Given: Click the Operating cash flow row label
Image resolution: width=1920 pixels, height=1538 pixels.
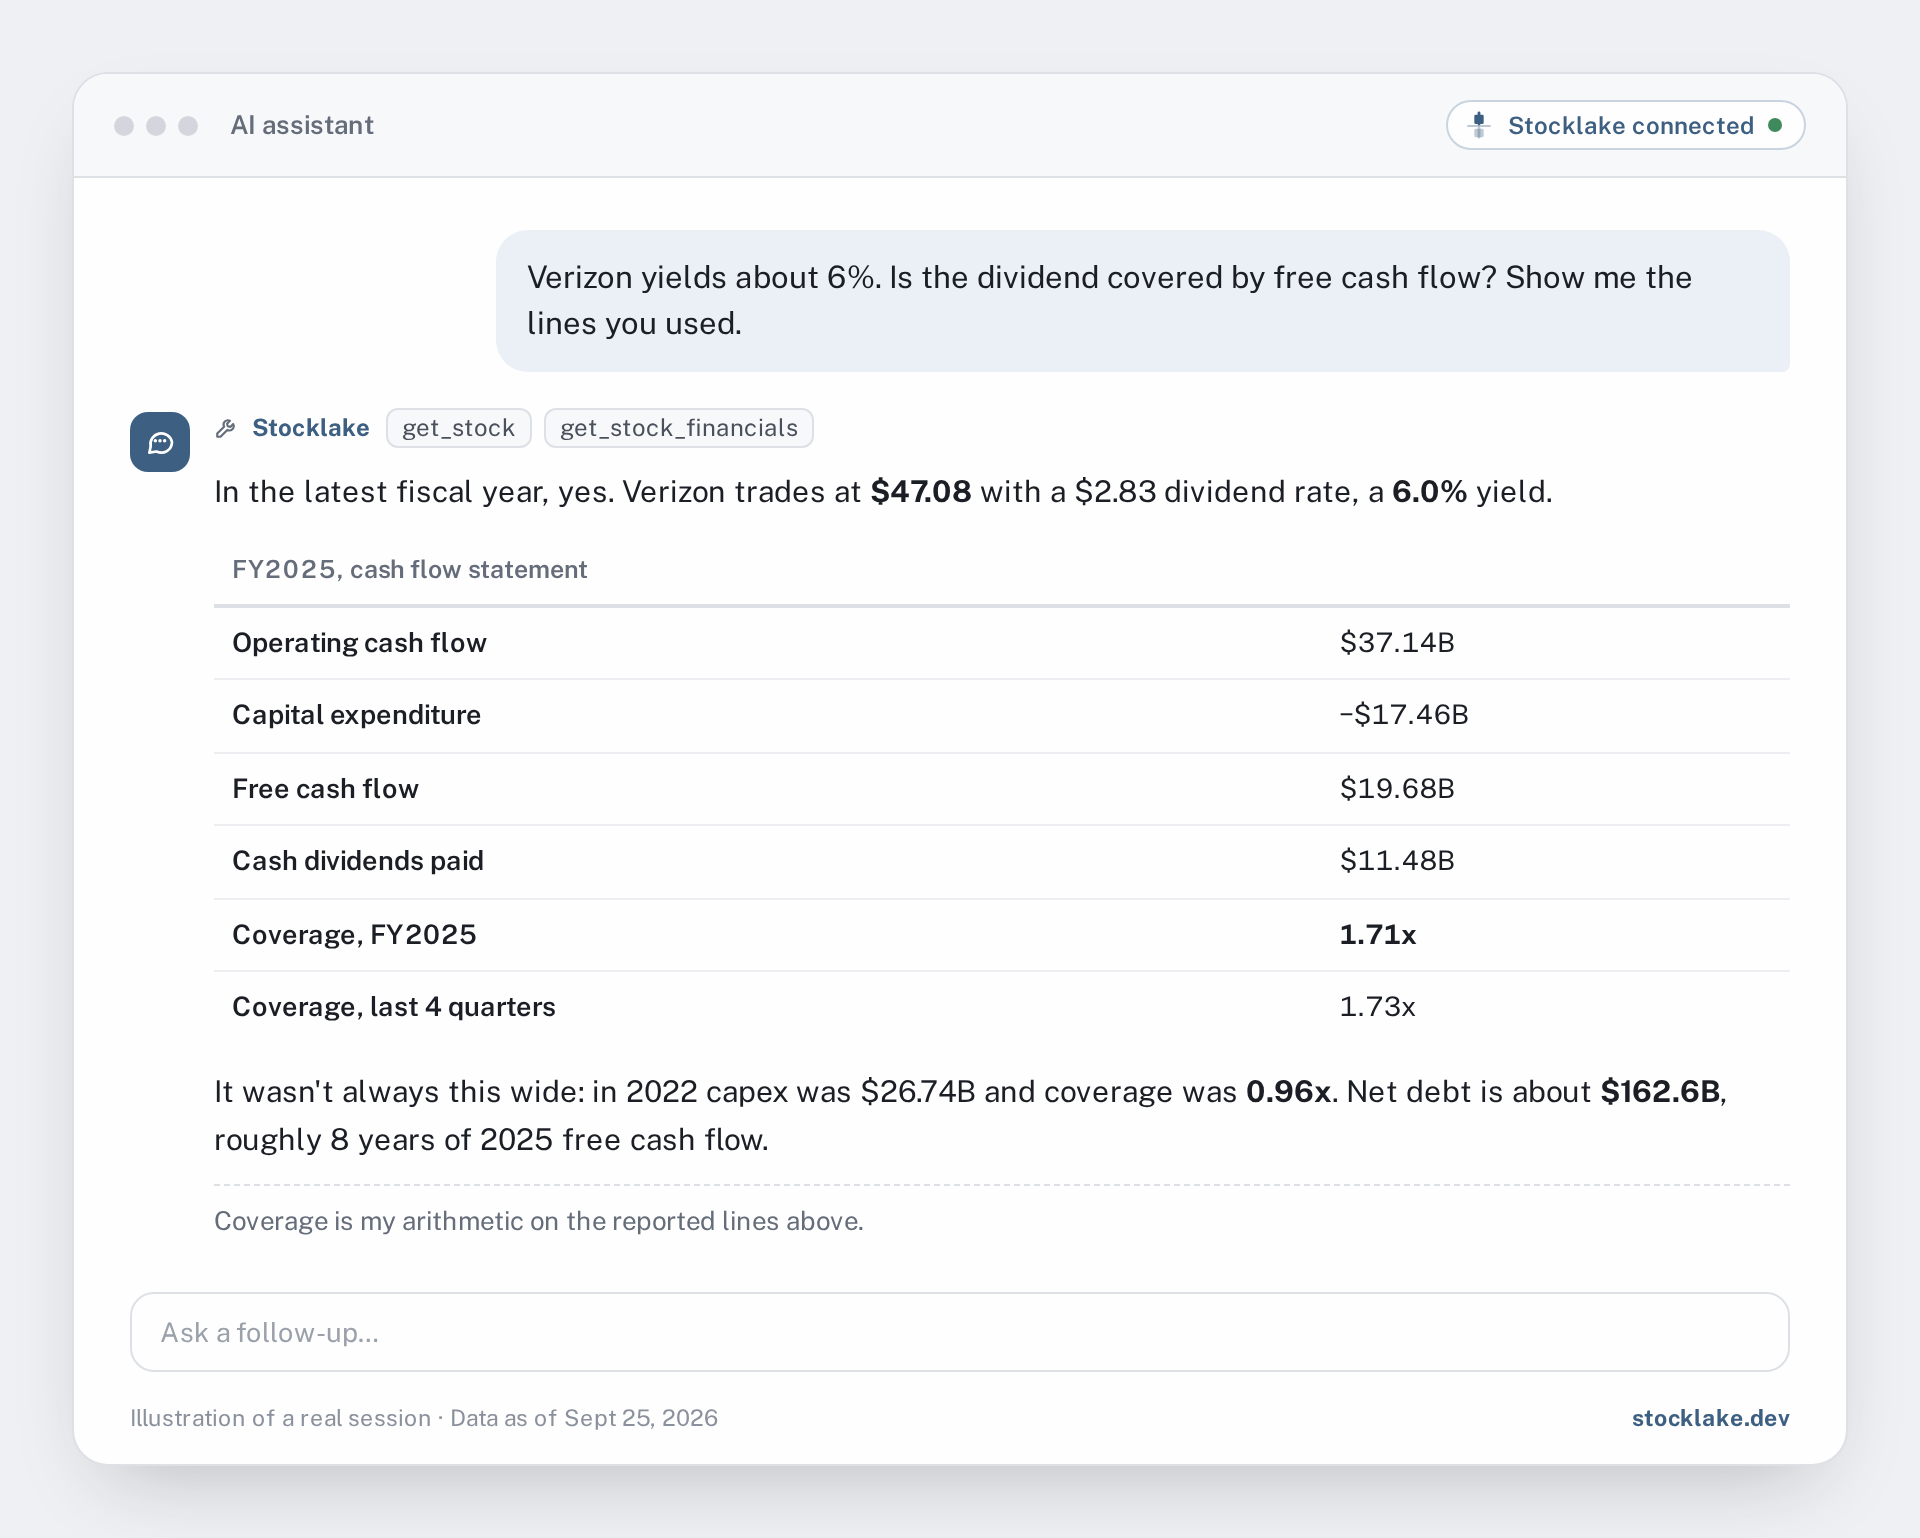Looking at the screenshot, I should coord(359,642).
